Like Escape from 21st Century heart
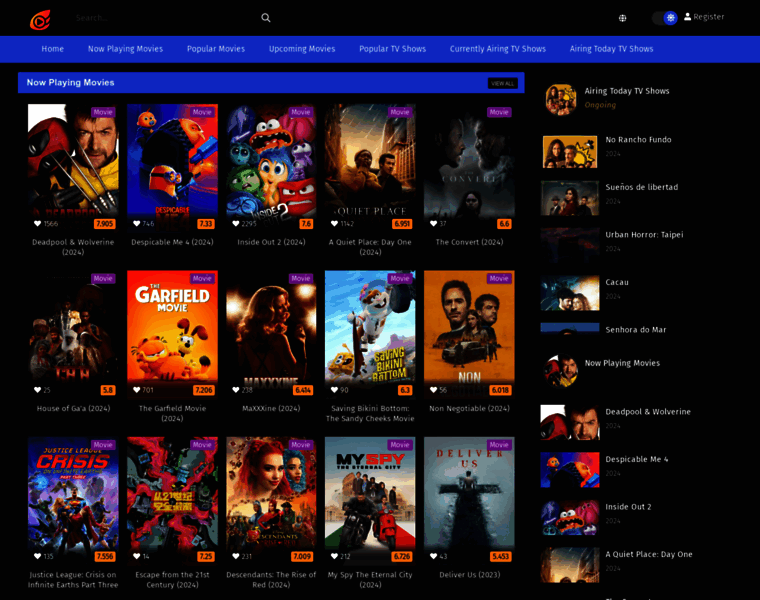 [x=137, y=556]
